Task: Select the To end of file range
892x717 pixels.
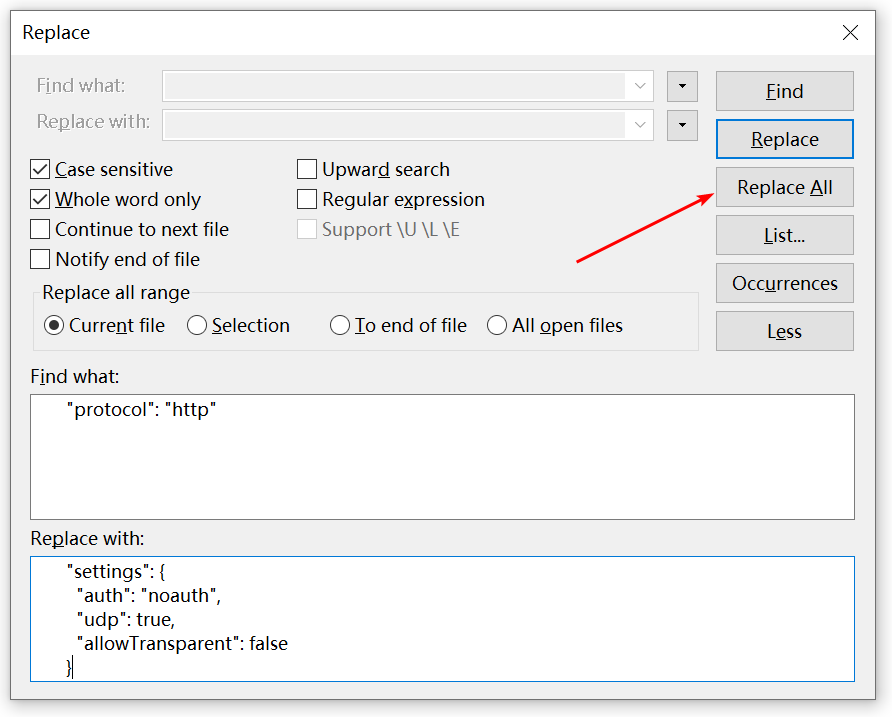Action: (x=340, y=326)
